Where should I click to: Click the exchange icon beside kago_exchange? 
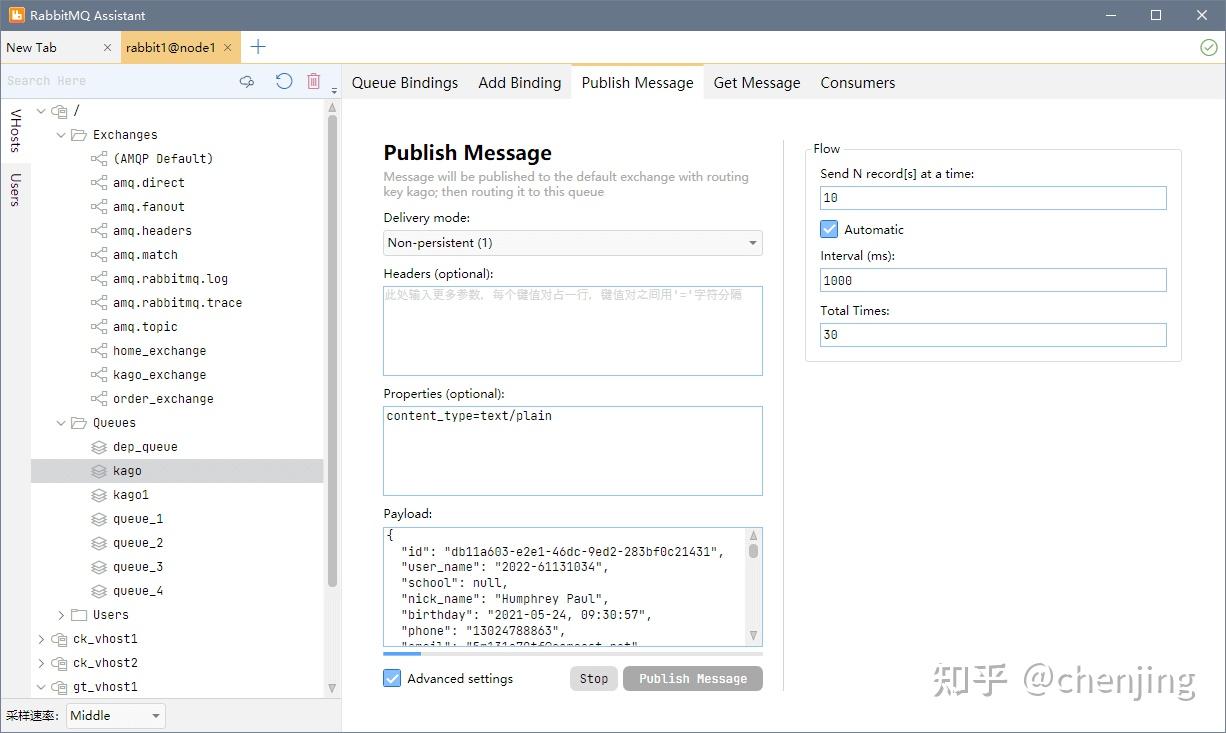click(x=98, y=375)
